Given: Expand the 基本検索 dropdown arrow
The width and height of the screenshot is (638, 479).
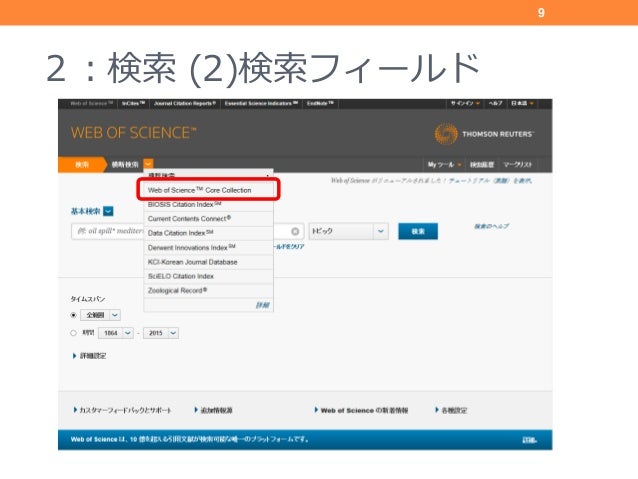Looking at the screenshot, I should click(108, 211).
